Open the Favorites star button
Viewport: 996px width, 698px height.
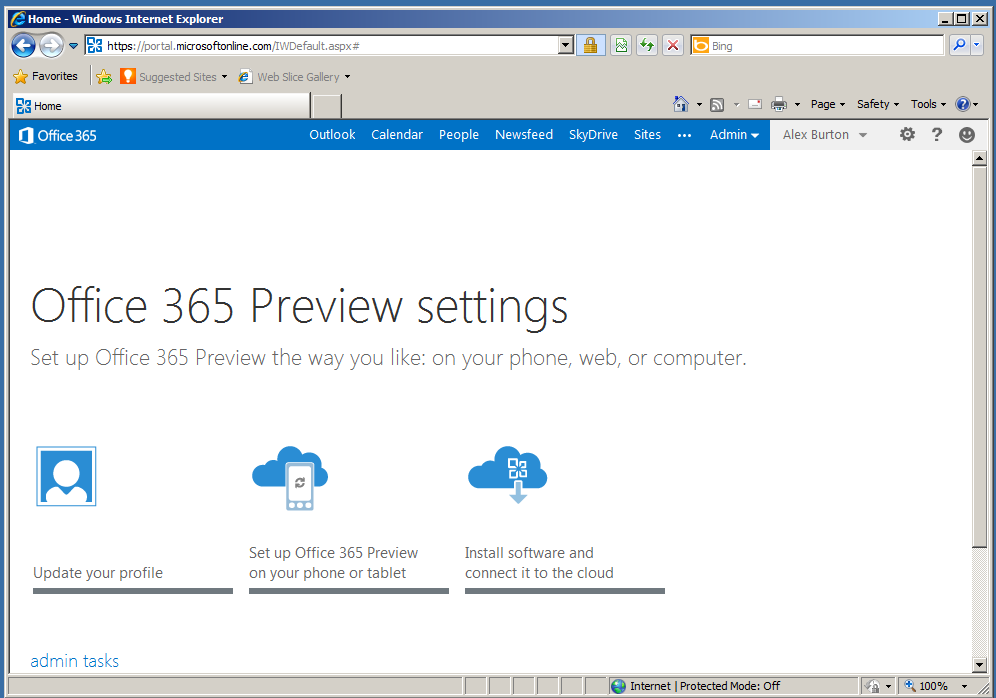46,76
